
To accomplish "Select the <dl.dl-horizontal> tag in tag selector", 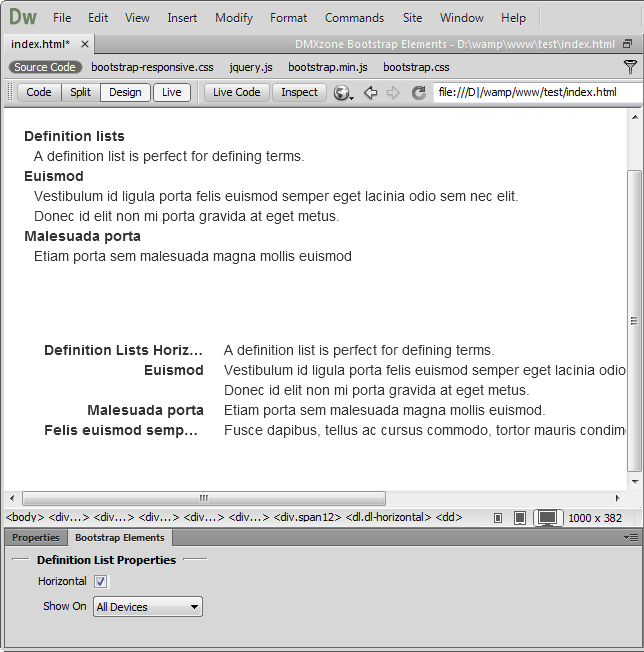I will point(388,517).
